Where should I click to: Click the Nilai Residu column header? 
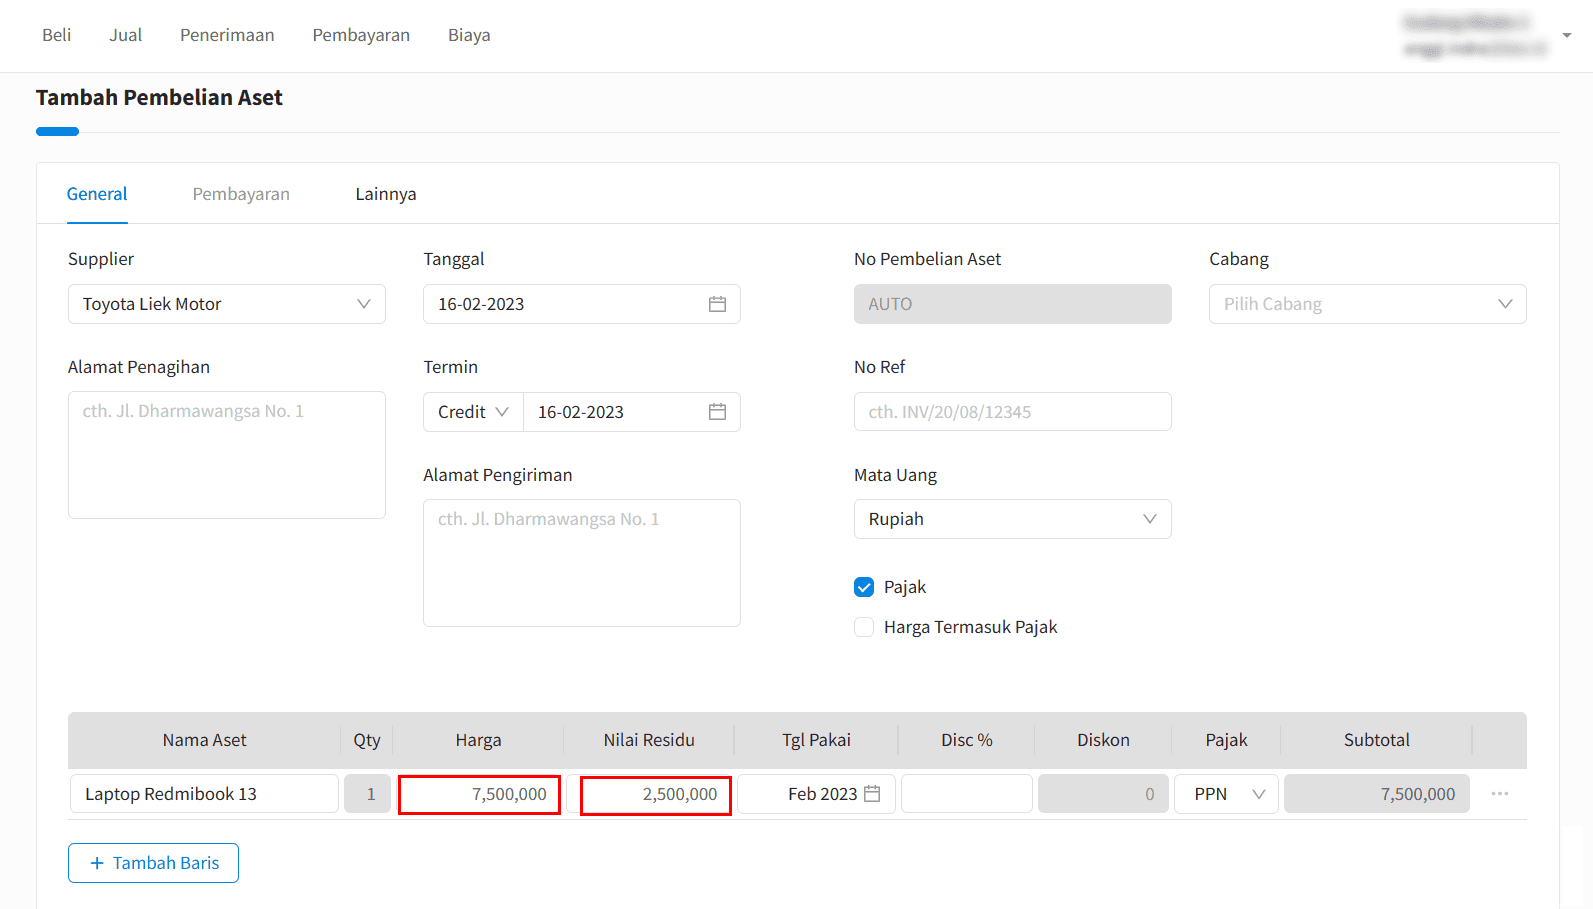pos(649,740)
